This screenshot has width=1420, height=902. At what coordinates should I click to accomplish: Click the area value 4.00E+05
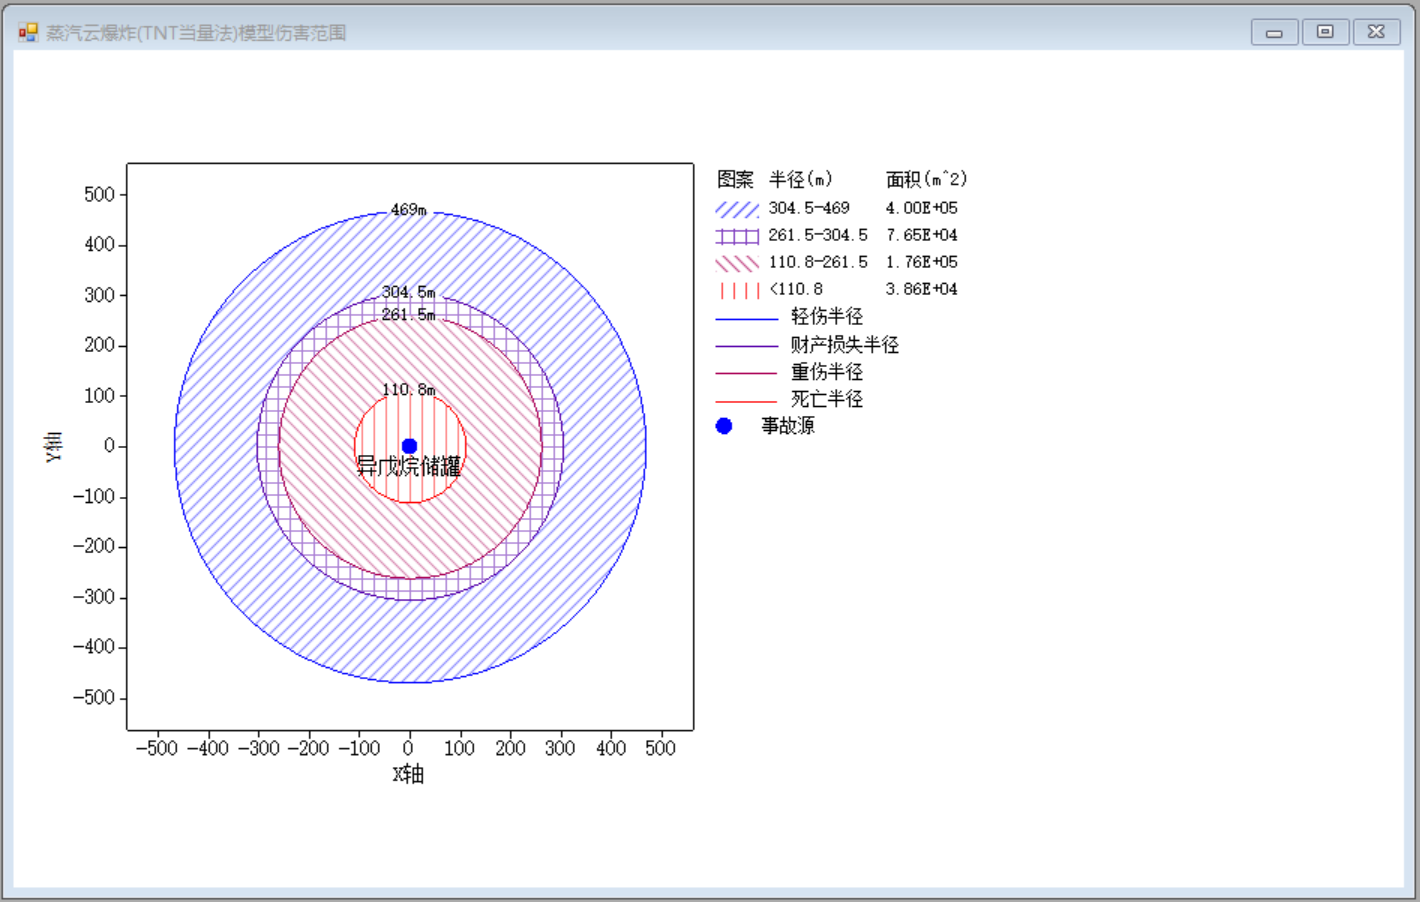click(x=921, y=208)
